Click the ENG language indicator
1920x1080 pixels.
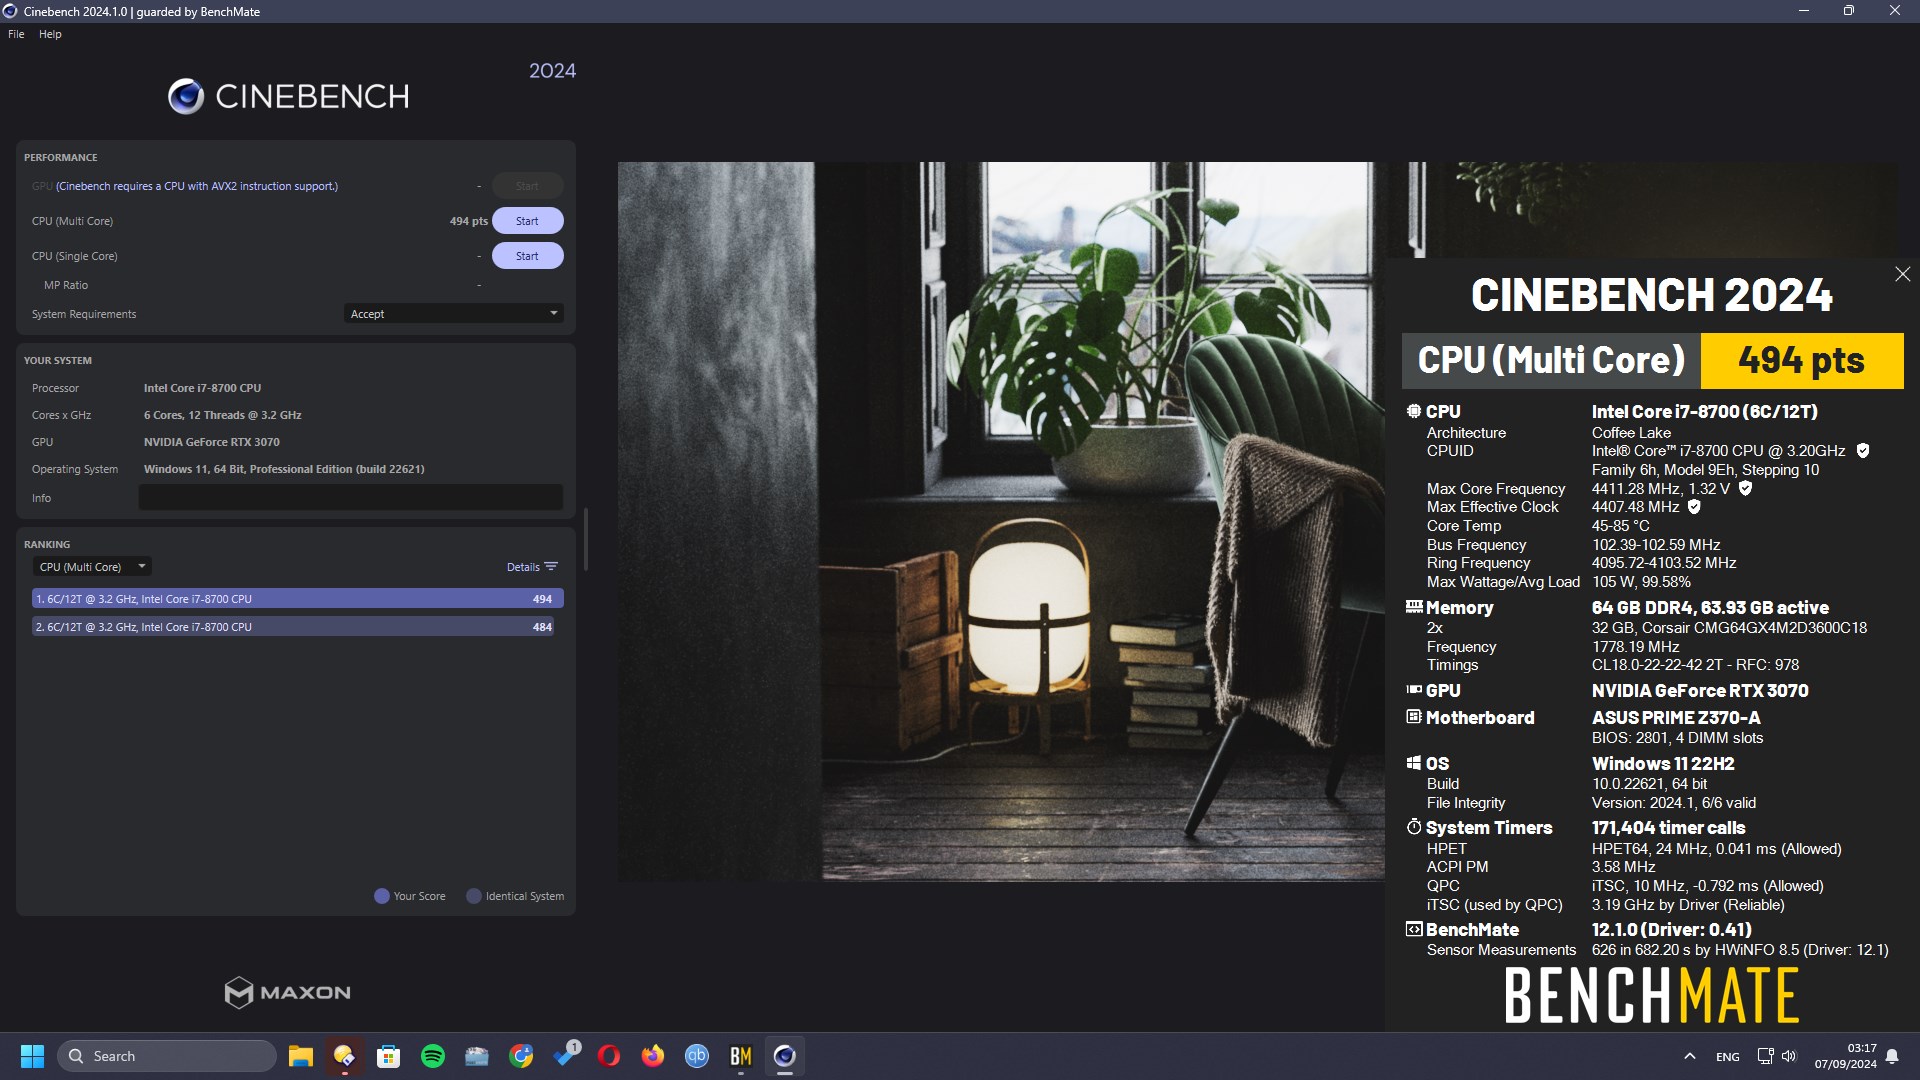click(x=1727, y=1057)
